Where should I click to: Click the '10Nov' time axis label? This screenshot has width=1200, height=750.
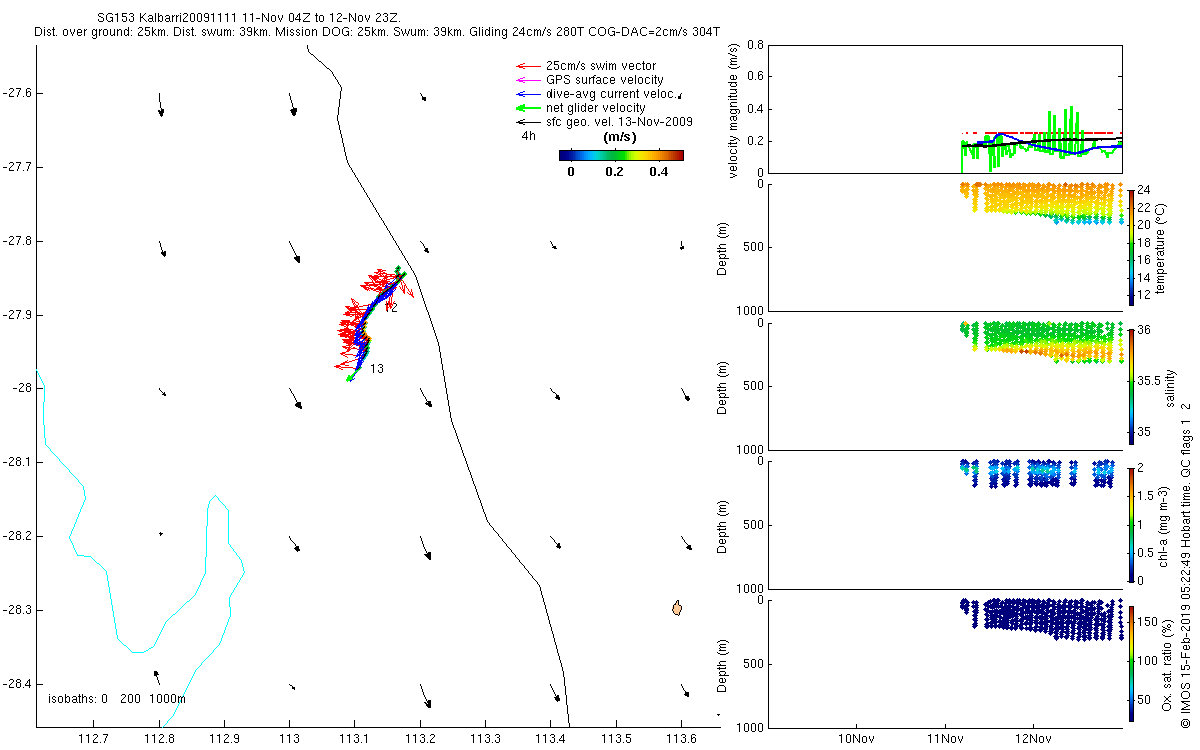tap(858, 739)
